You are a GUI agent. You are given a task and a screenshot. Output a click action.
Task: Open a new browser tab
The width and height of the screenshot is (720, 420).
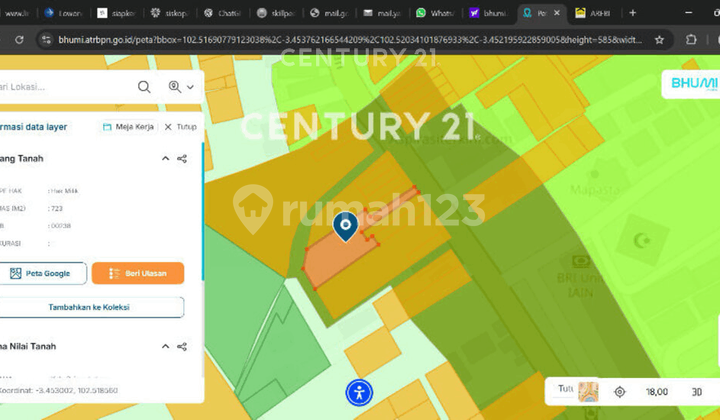(x=633, y=13)
